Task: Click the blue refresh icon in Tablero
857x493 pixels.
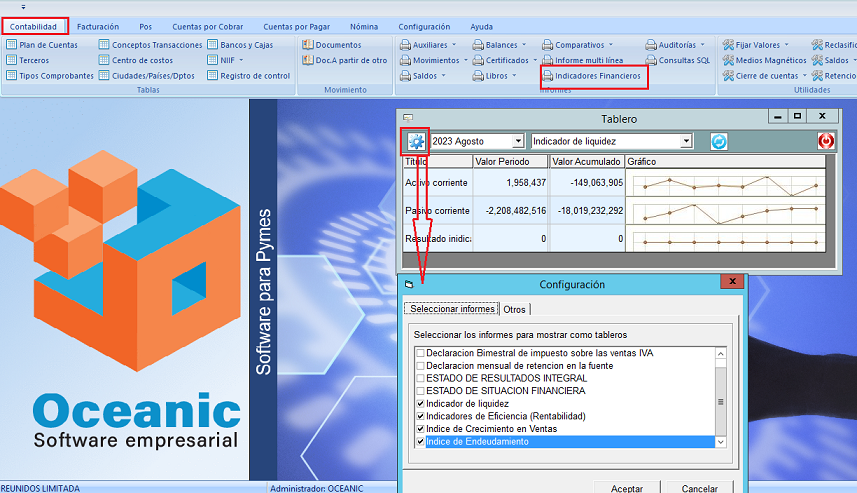Action: [x=718, y=141]
